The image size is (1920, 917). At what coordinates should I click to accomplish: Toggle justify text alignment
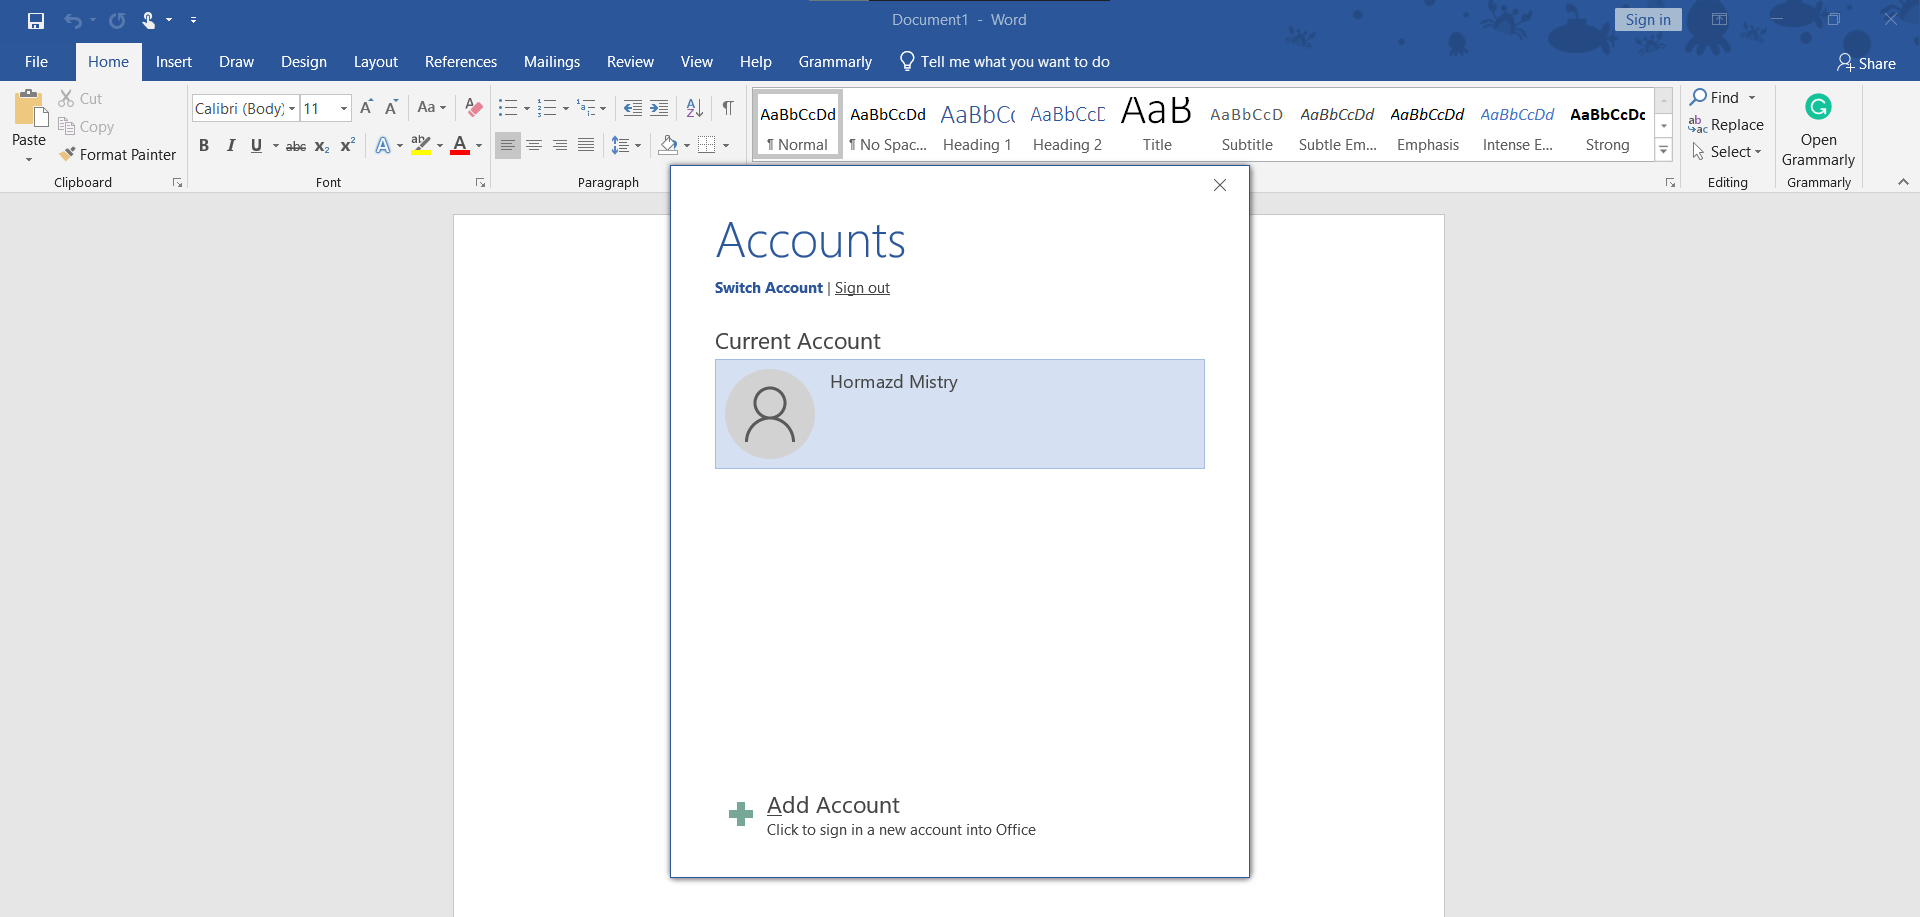(x=586, y=146)
